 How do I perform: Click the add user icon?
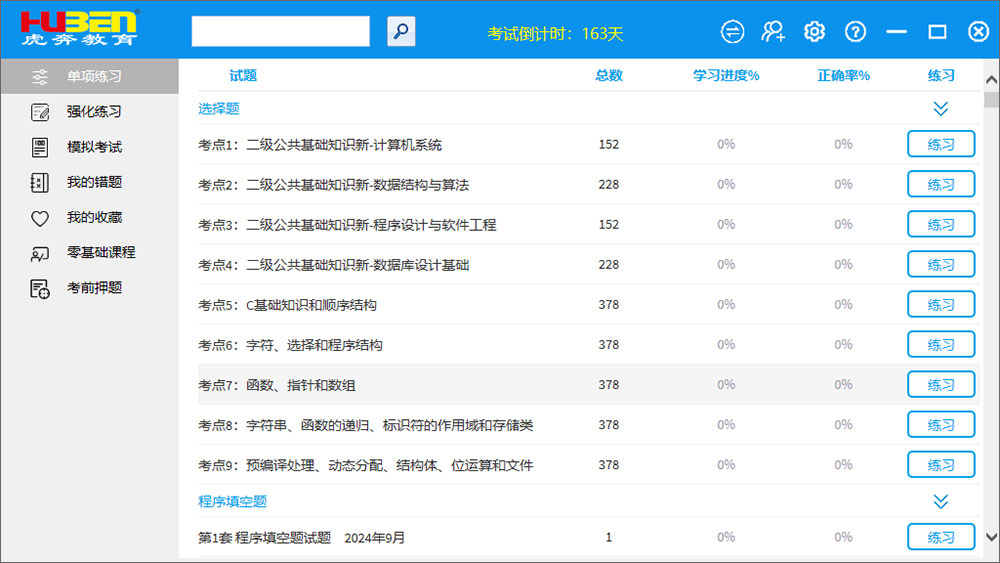point(773,32)
